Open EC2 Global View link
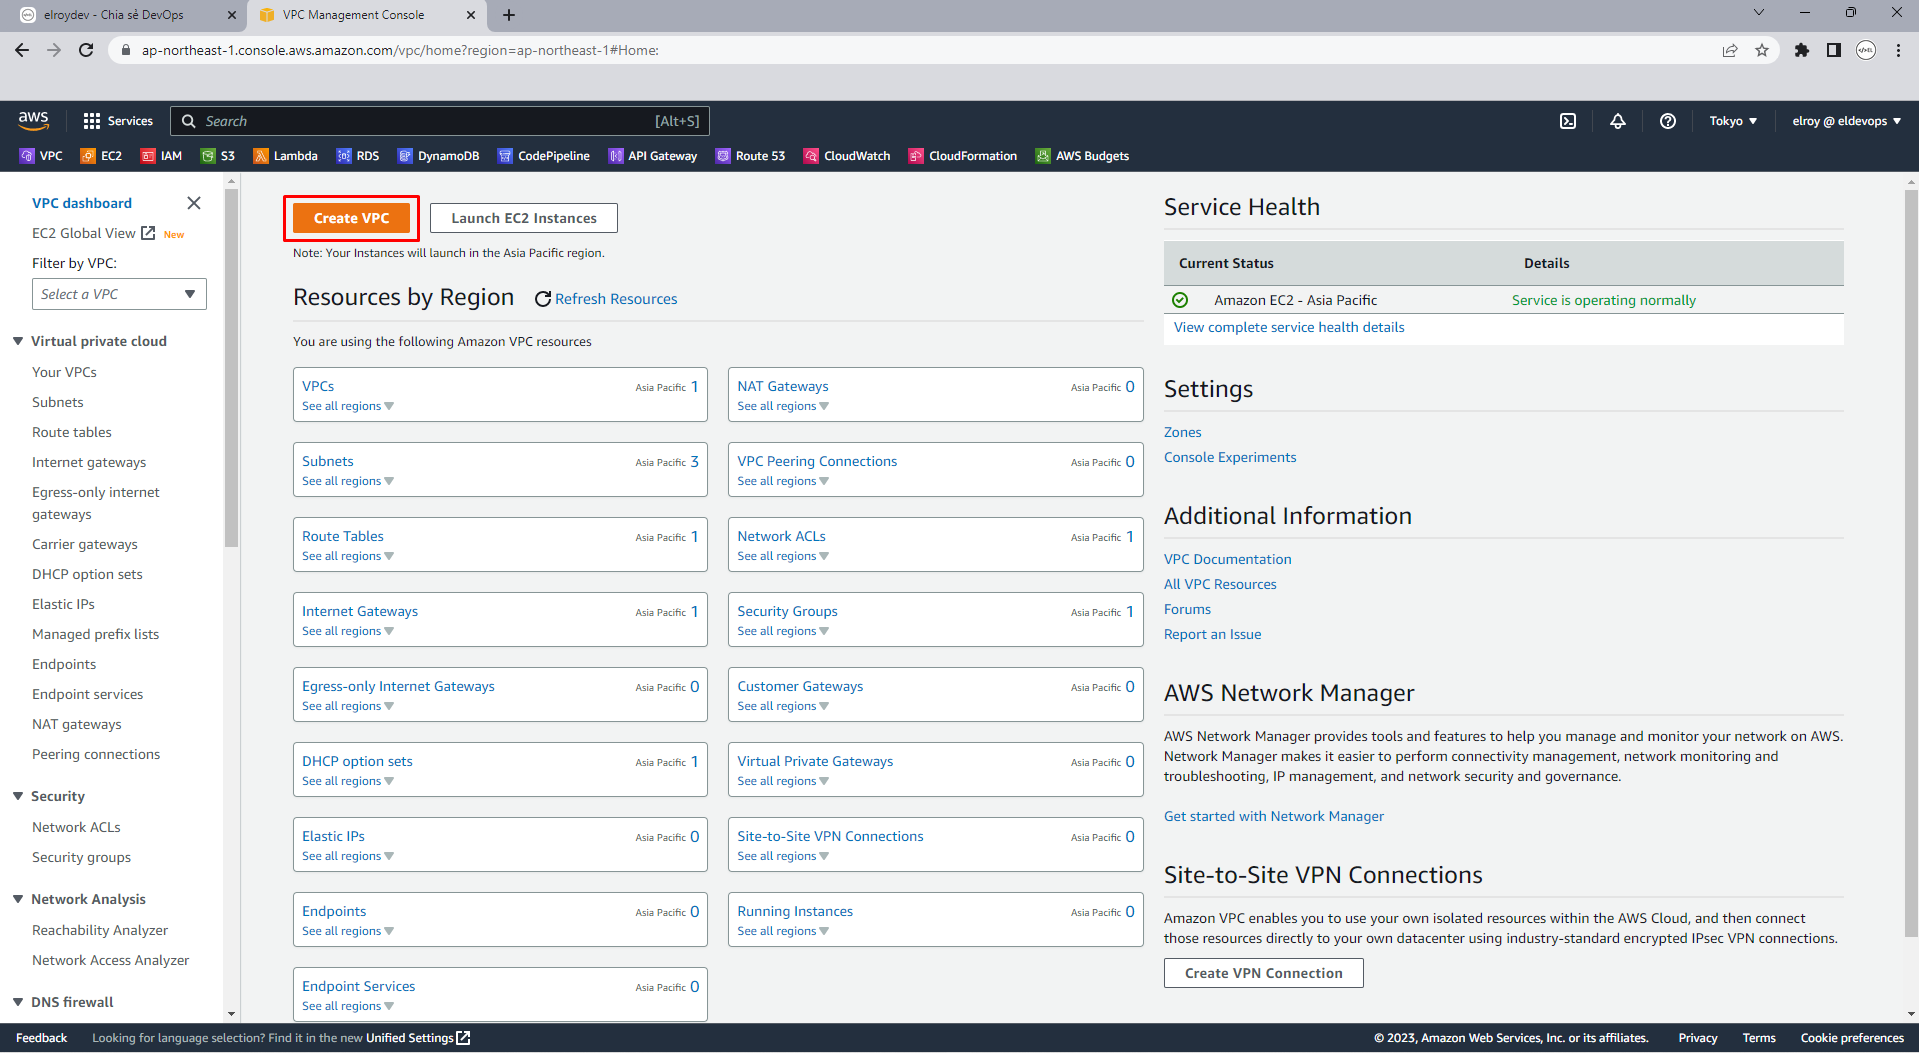This screenshot has height=1053, width=1919. (x=93, y=233)
